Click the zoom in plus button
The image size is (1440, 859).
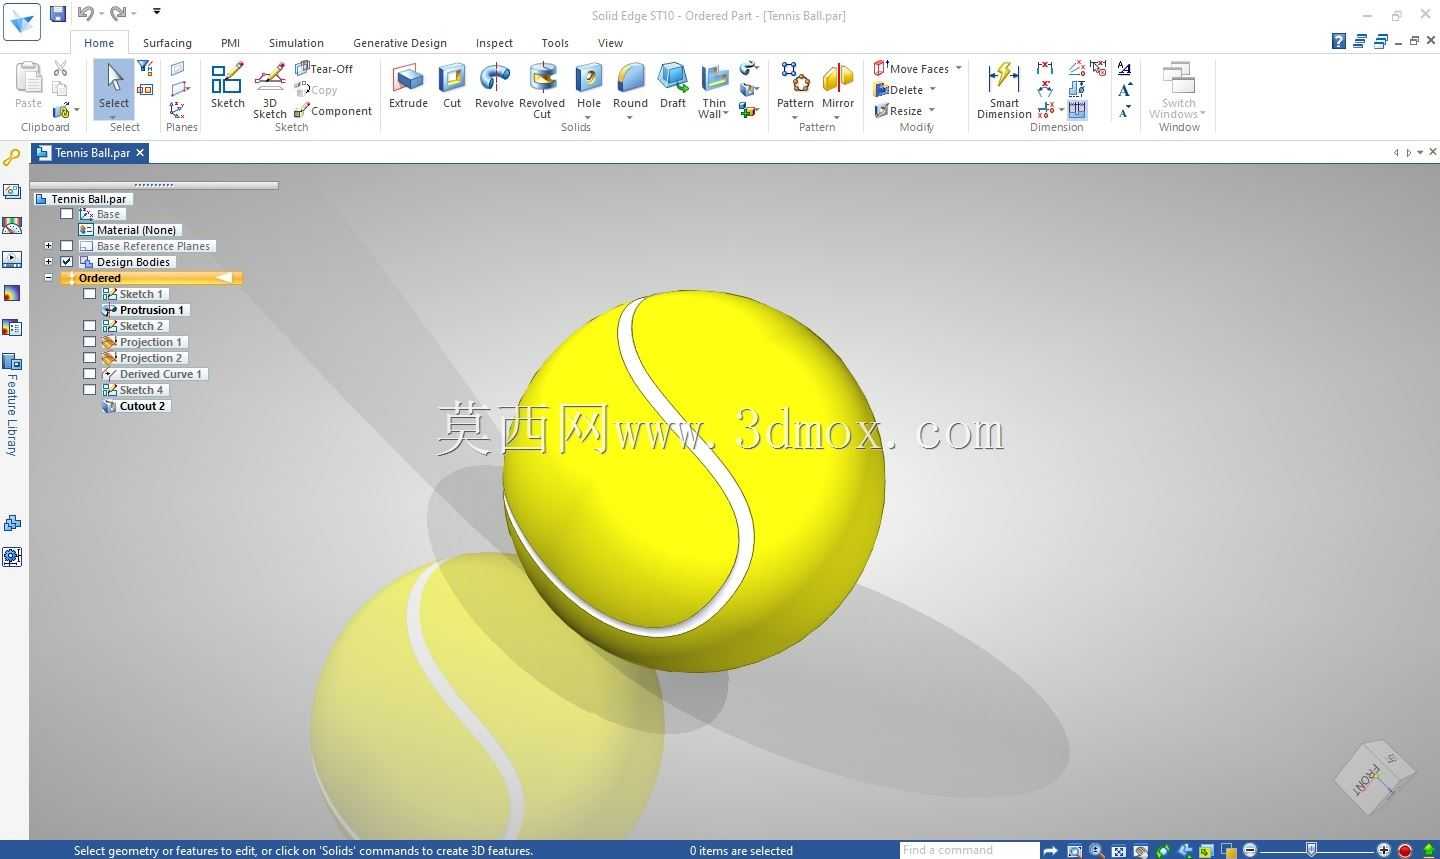pyautogui.click(x=1384, y=851)
